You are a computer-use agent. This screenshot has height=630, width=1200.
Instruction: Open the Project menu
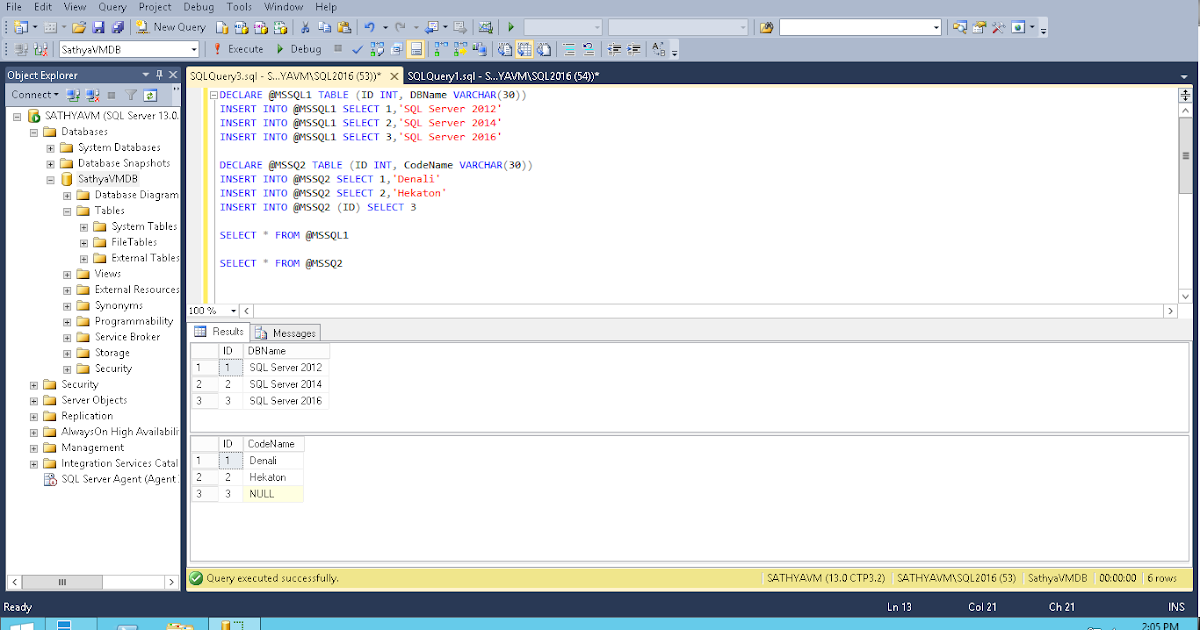155,7
